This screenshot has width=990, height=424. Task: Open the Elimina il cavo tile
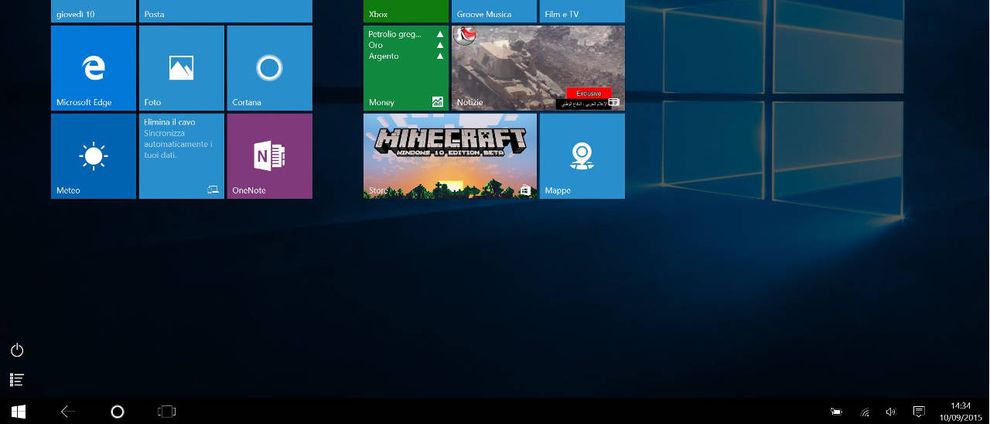(x=181, y=156)
